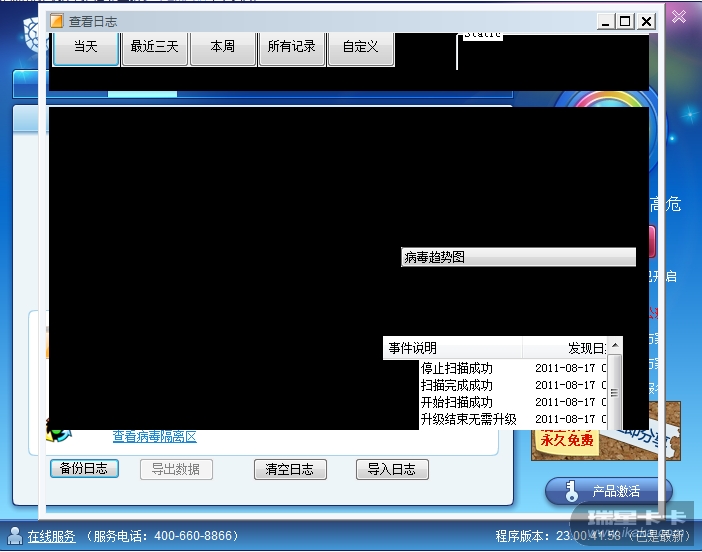Click the log list scroll up arrow
This screenshot has height=552, width=702.
pyautogui.click(x=615, y=345)
